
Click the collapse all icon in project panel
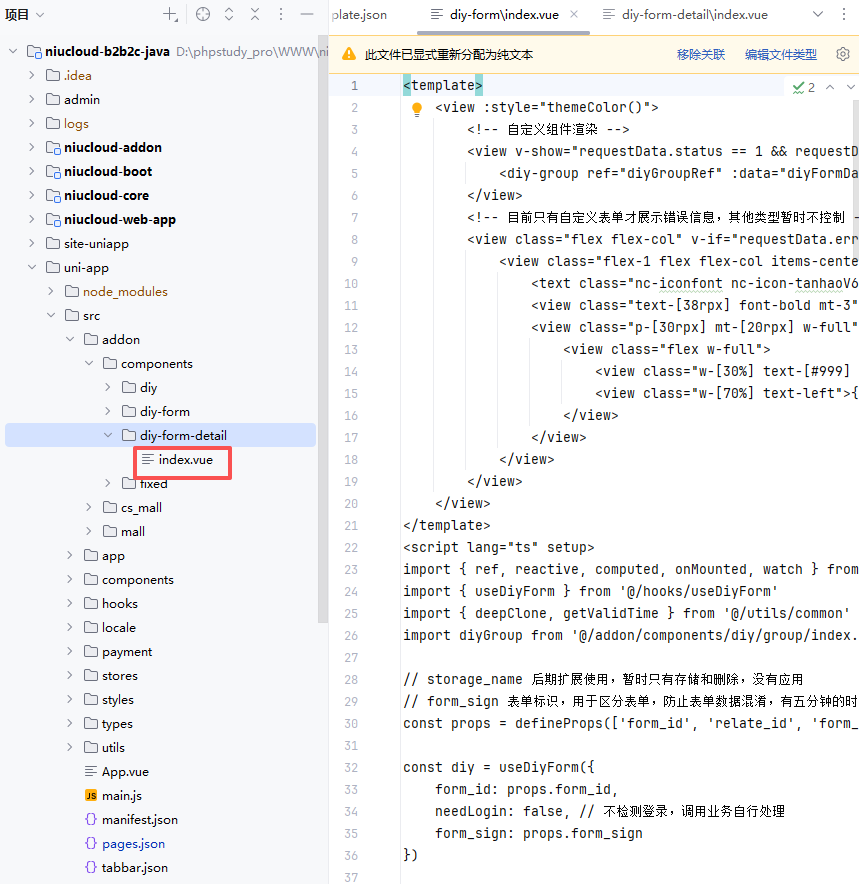[x=255, y=14]
